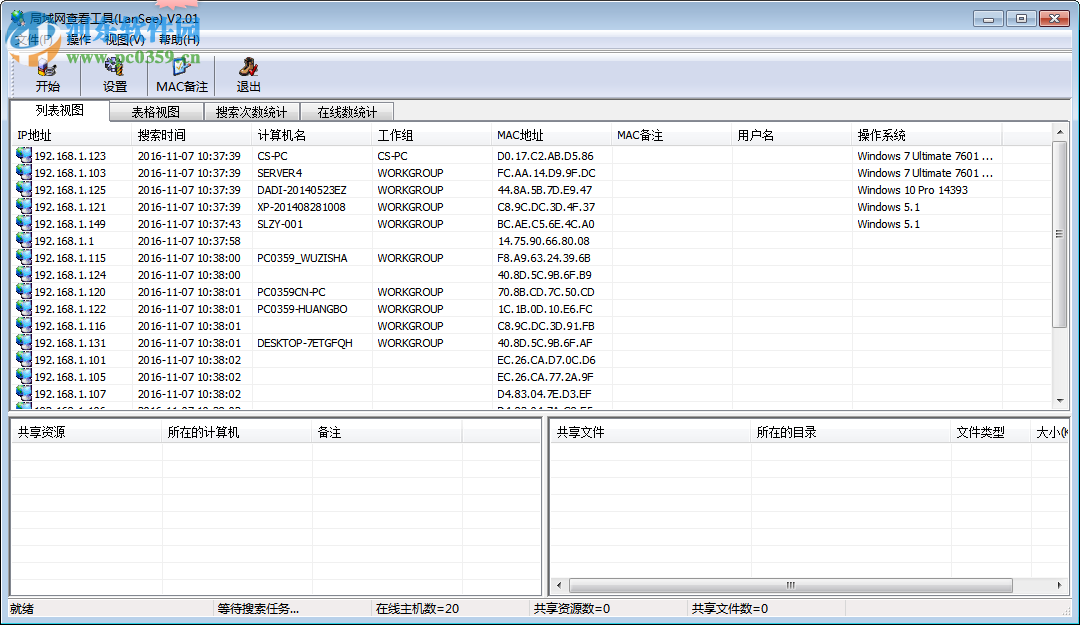This screenshot has height=625, width=1080.
Task: Open the 搜索次数统计 statistics tab
Action: point(252,111)
